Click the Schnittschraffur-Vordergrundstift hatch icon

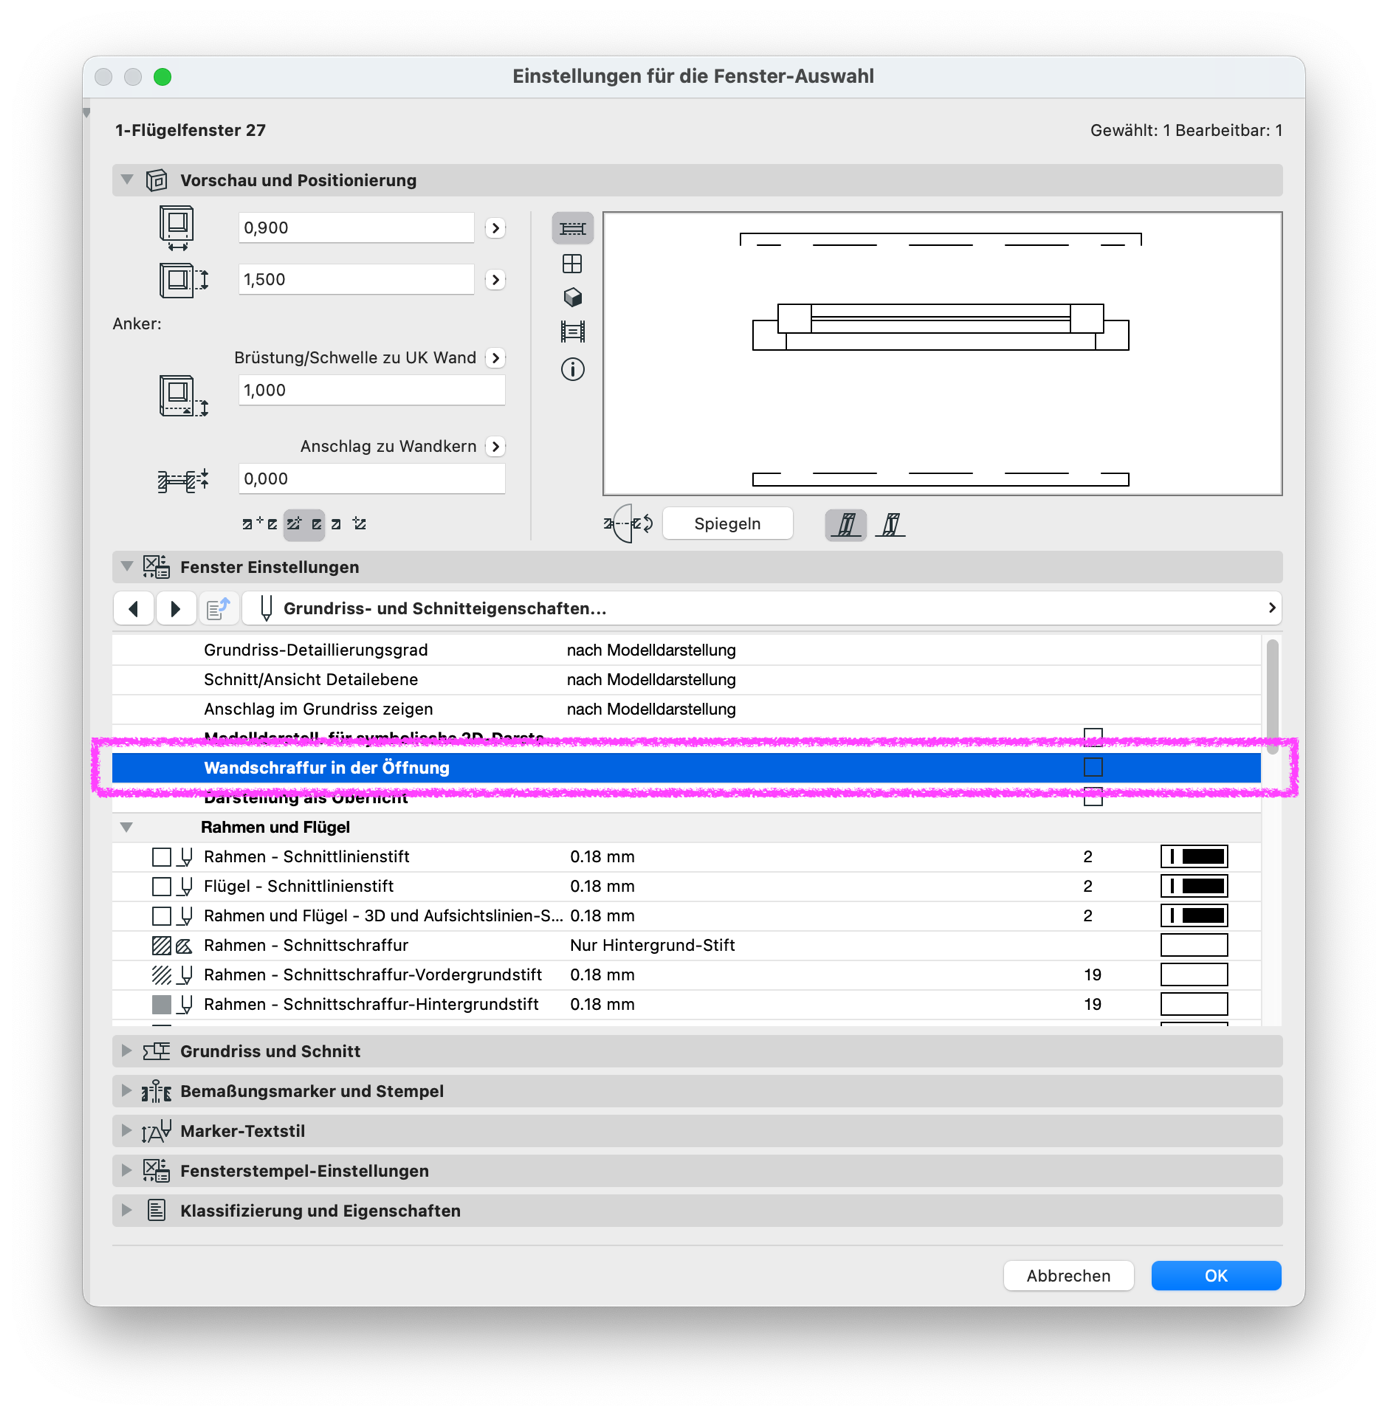(161, 975)
